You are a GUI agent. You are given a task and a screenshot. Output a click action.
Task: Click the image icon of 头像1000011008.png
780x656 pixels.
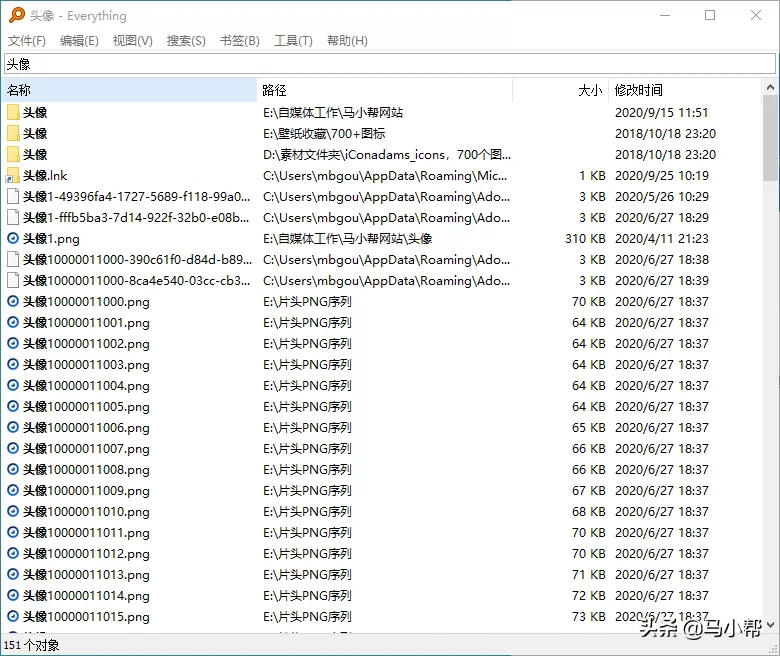point(13,469)
